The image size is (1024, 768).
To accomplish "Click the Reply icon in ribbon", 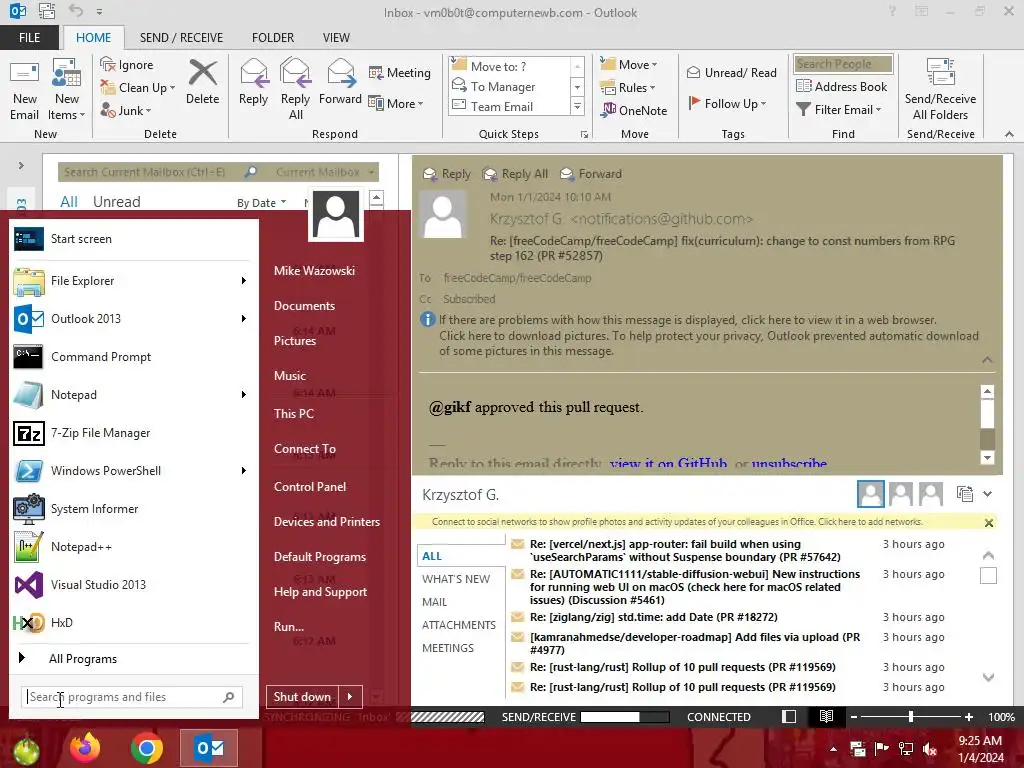I will 253,82.
